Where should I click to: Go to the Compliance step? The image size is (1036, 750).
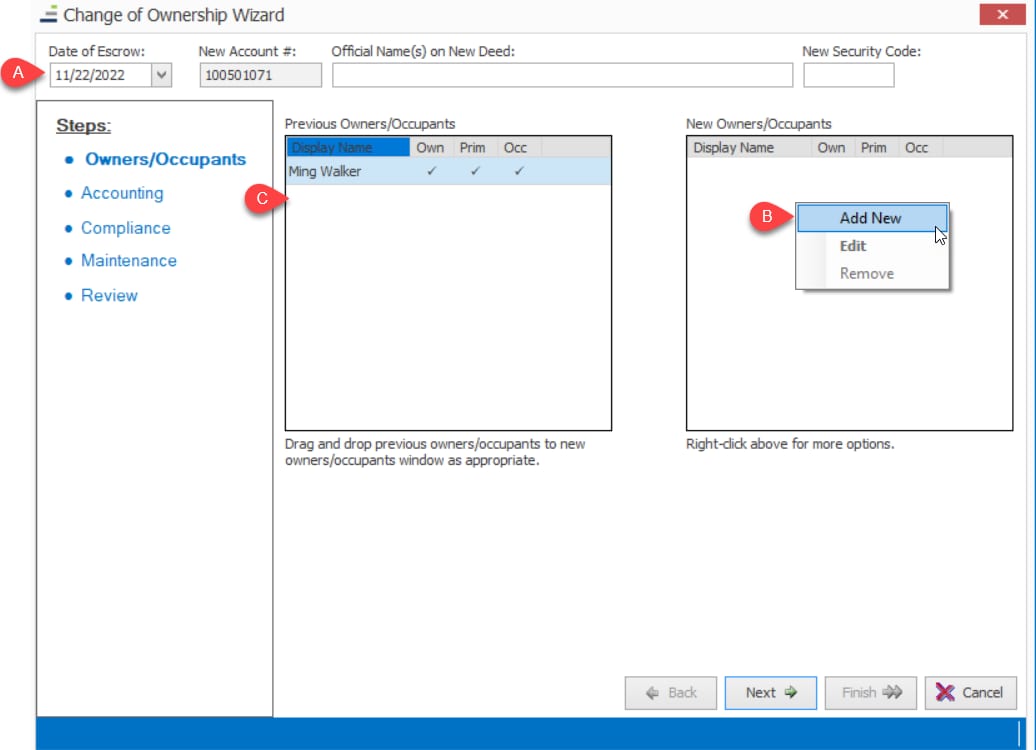(126, 228)
